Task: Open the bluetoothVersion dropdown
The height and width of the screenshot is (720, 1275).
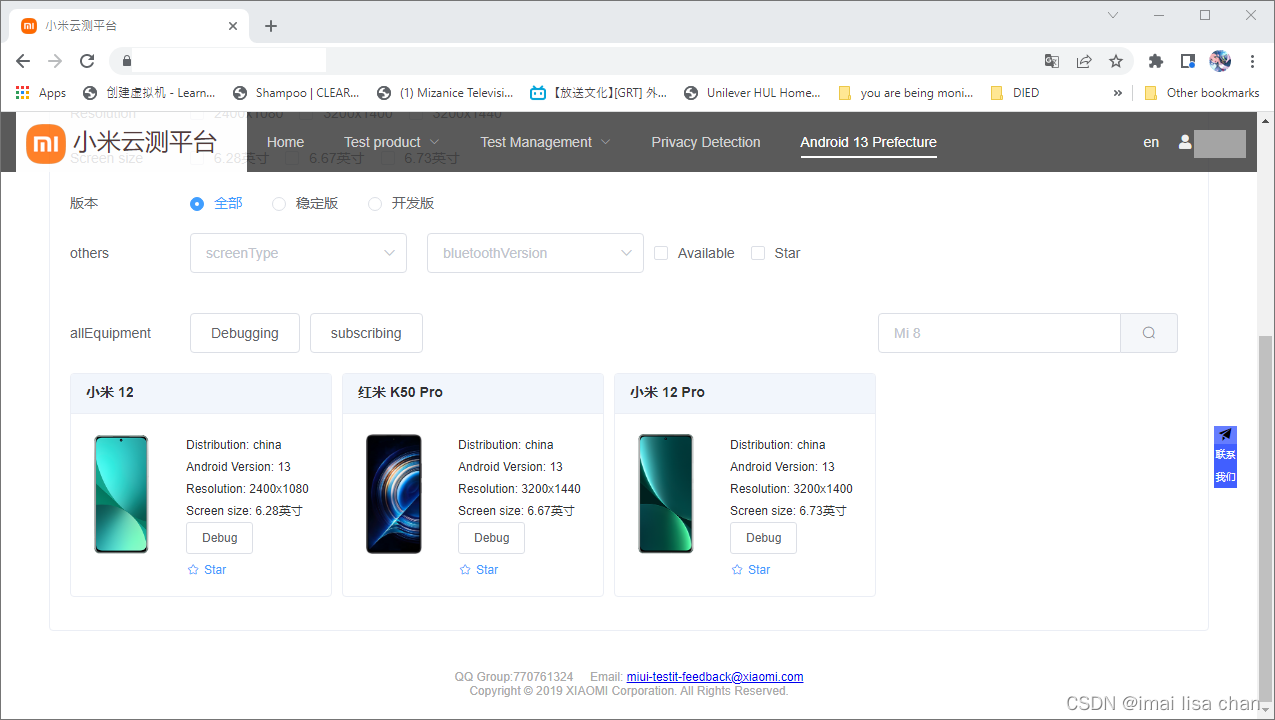Action: (535, 253)
